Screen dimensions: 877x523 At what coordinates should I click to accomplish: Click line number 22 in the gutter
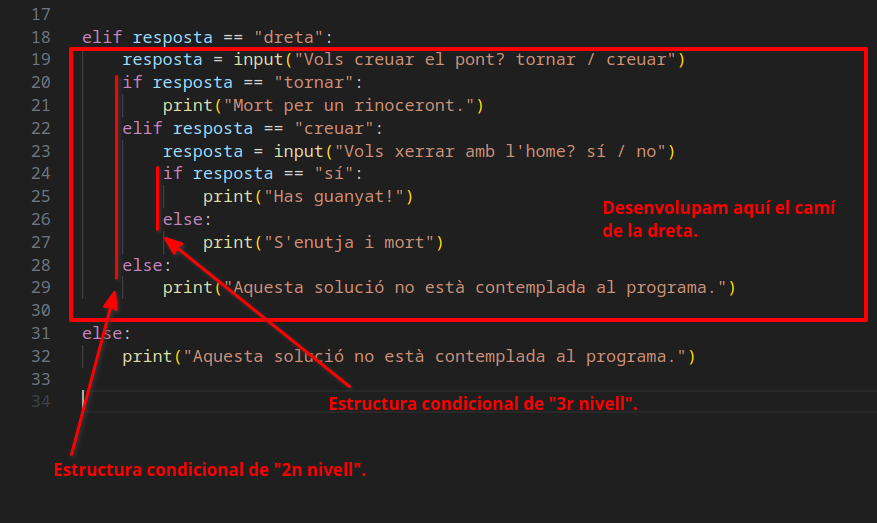click(x=41, y=129)
